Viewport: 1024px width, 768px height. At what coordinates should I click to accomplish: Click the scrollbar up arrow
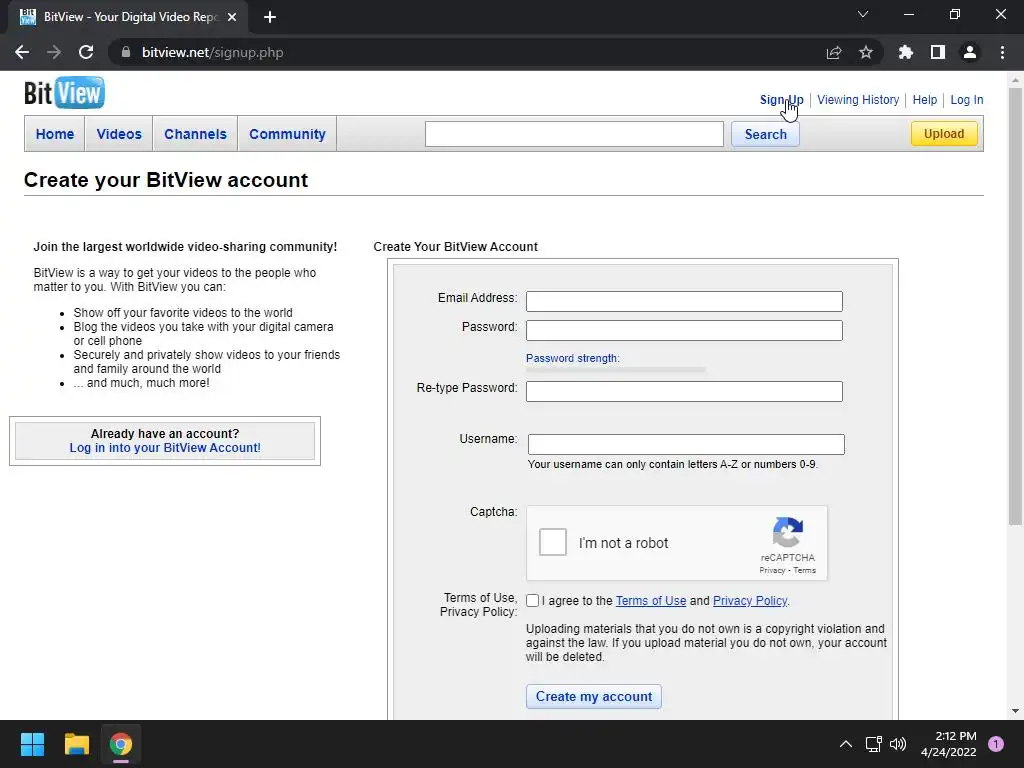click(x=1015, y=80)
